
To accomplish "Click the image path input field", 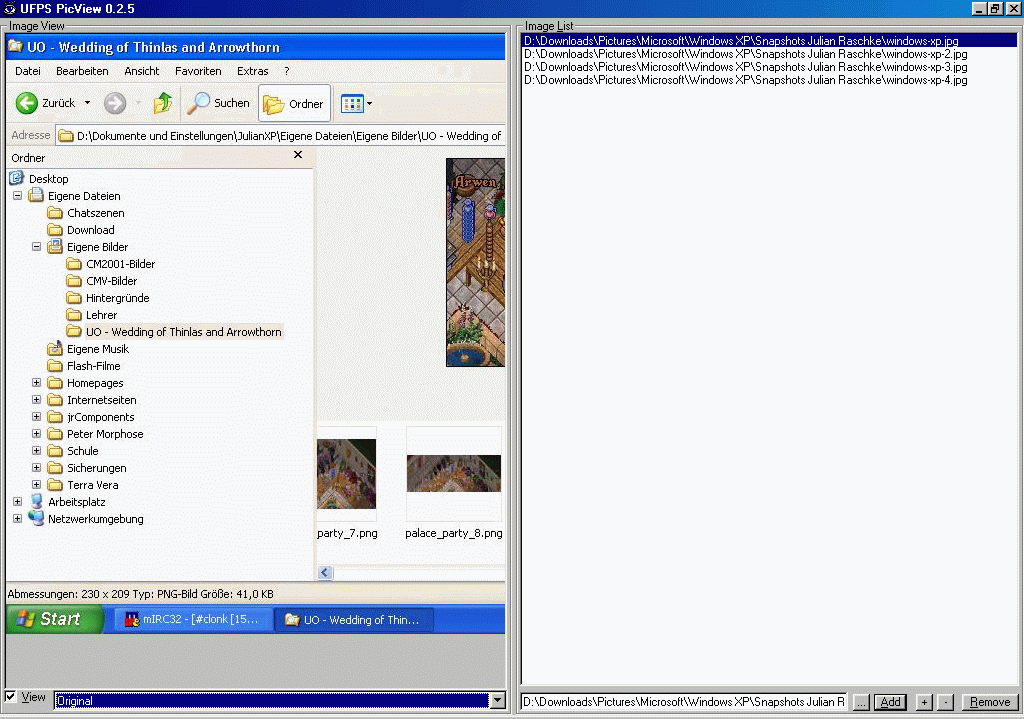I will point(684,702).
